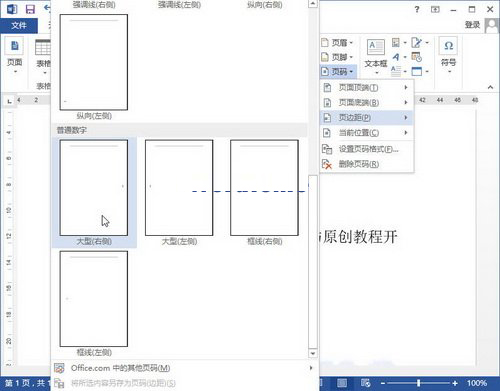
Task: Choose the 框线(右侧) page number thumbnail
Action: tap(264, 188)
